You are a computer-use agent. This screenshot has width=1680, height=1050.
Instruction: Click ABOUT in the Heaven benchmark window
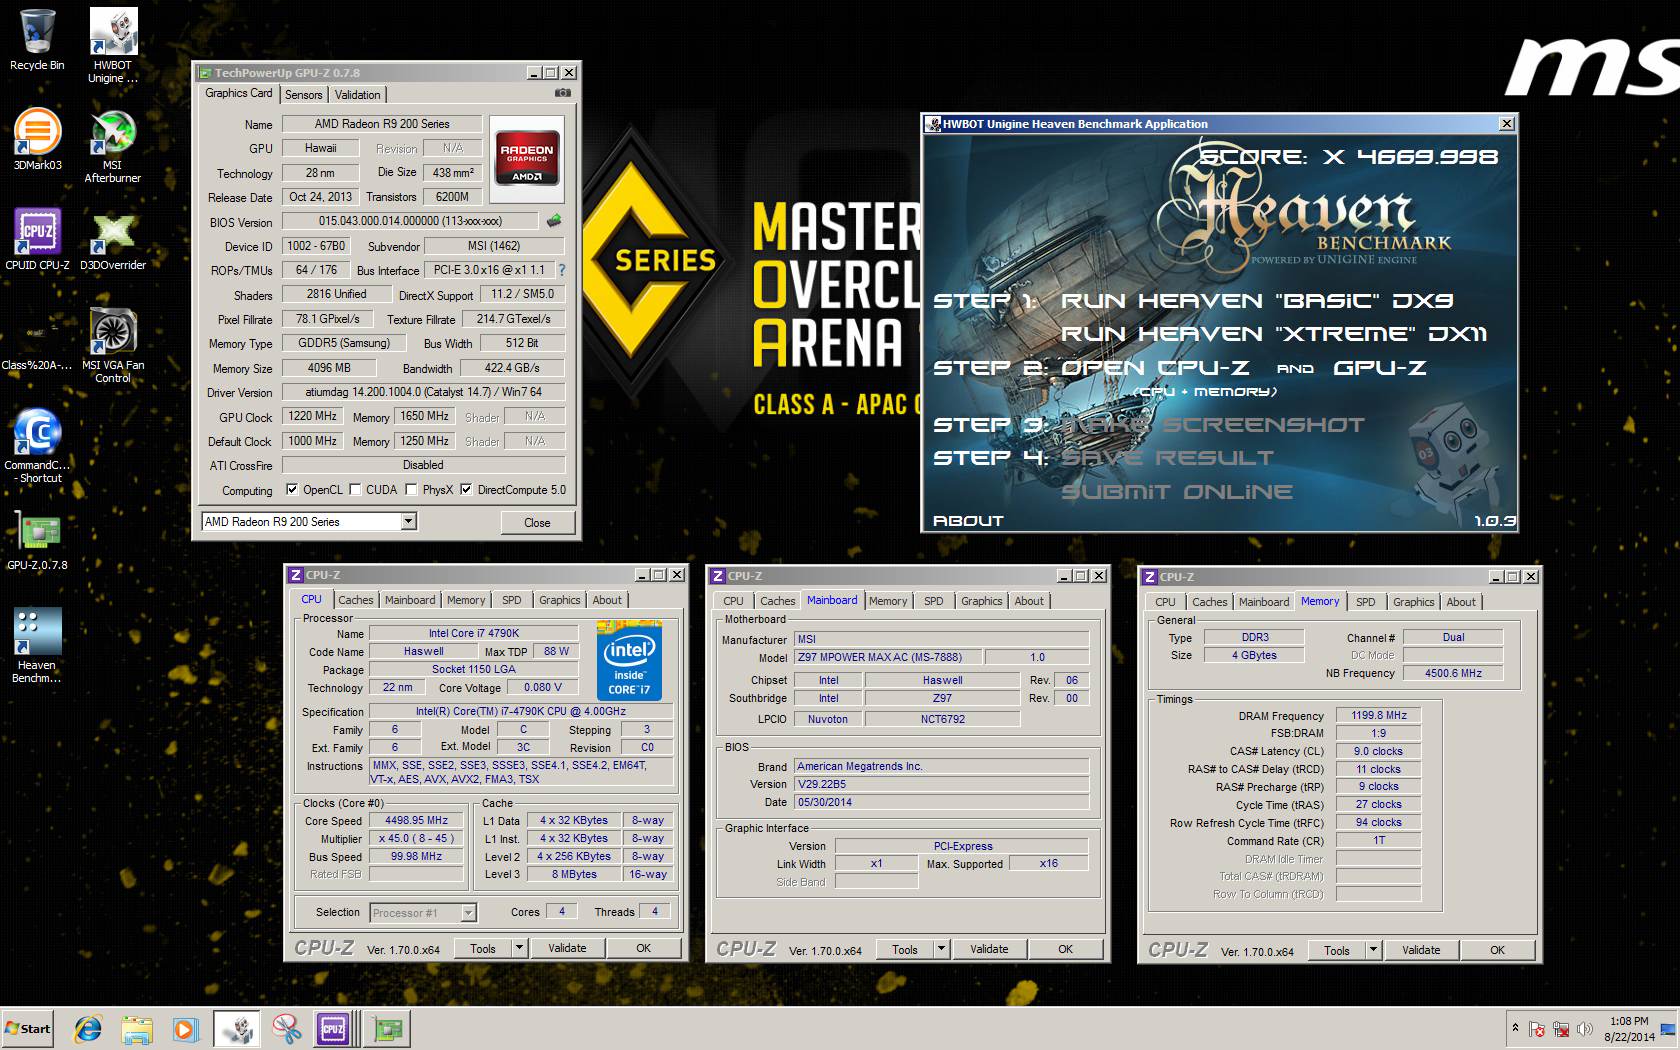968,520
